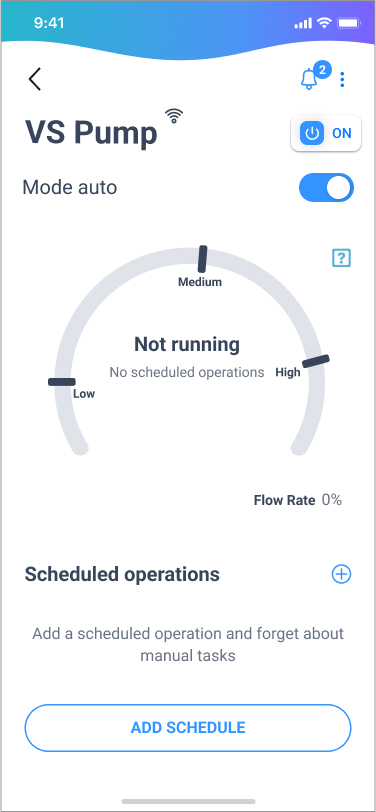Image resolution: width=376 pixels, height=812 pixels.
Task: Turn the pump off via the ON button
Action: [326, 133]
